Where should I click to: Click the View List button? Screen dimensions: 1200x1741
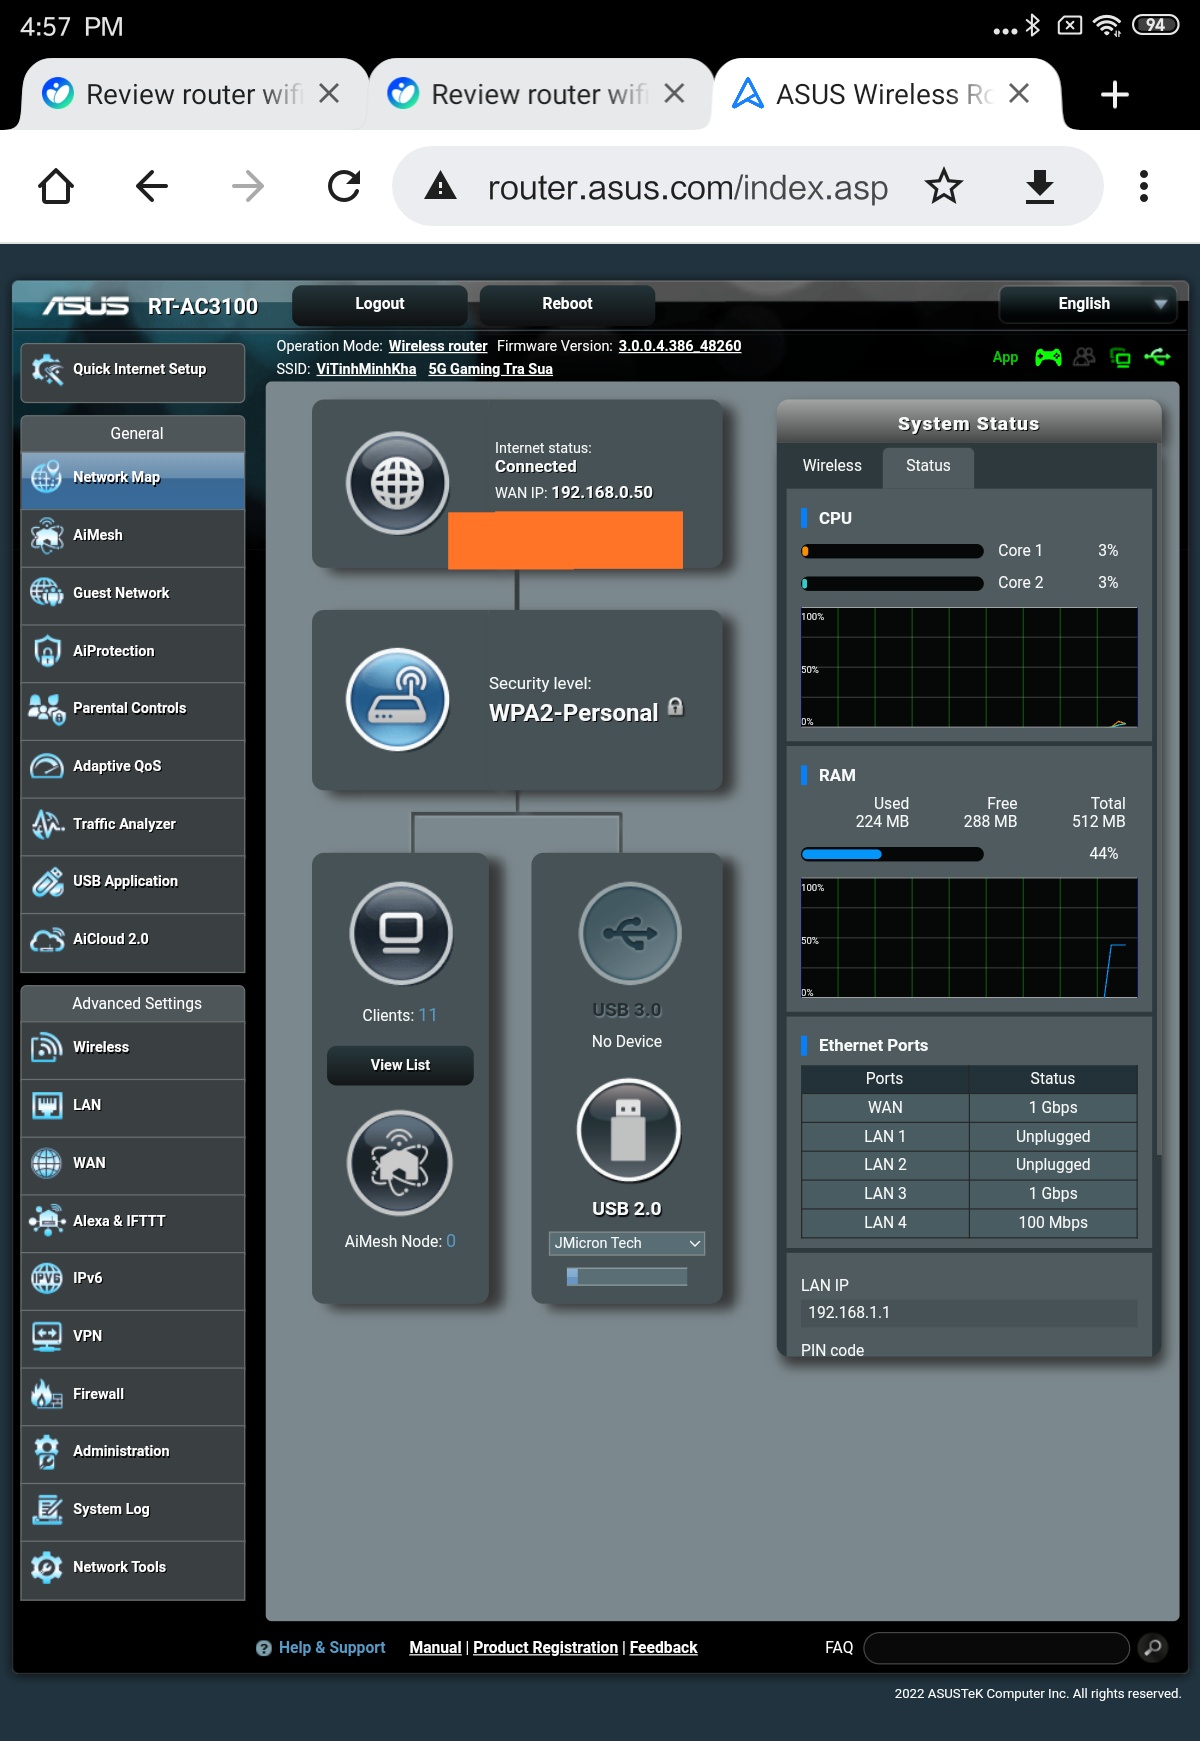click(x=400, y=1065)
